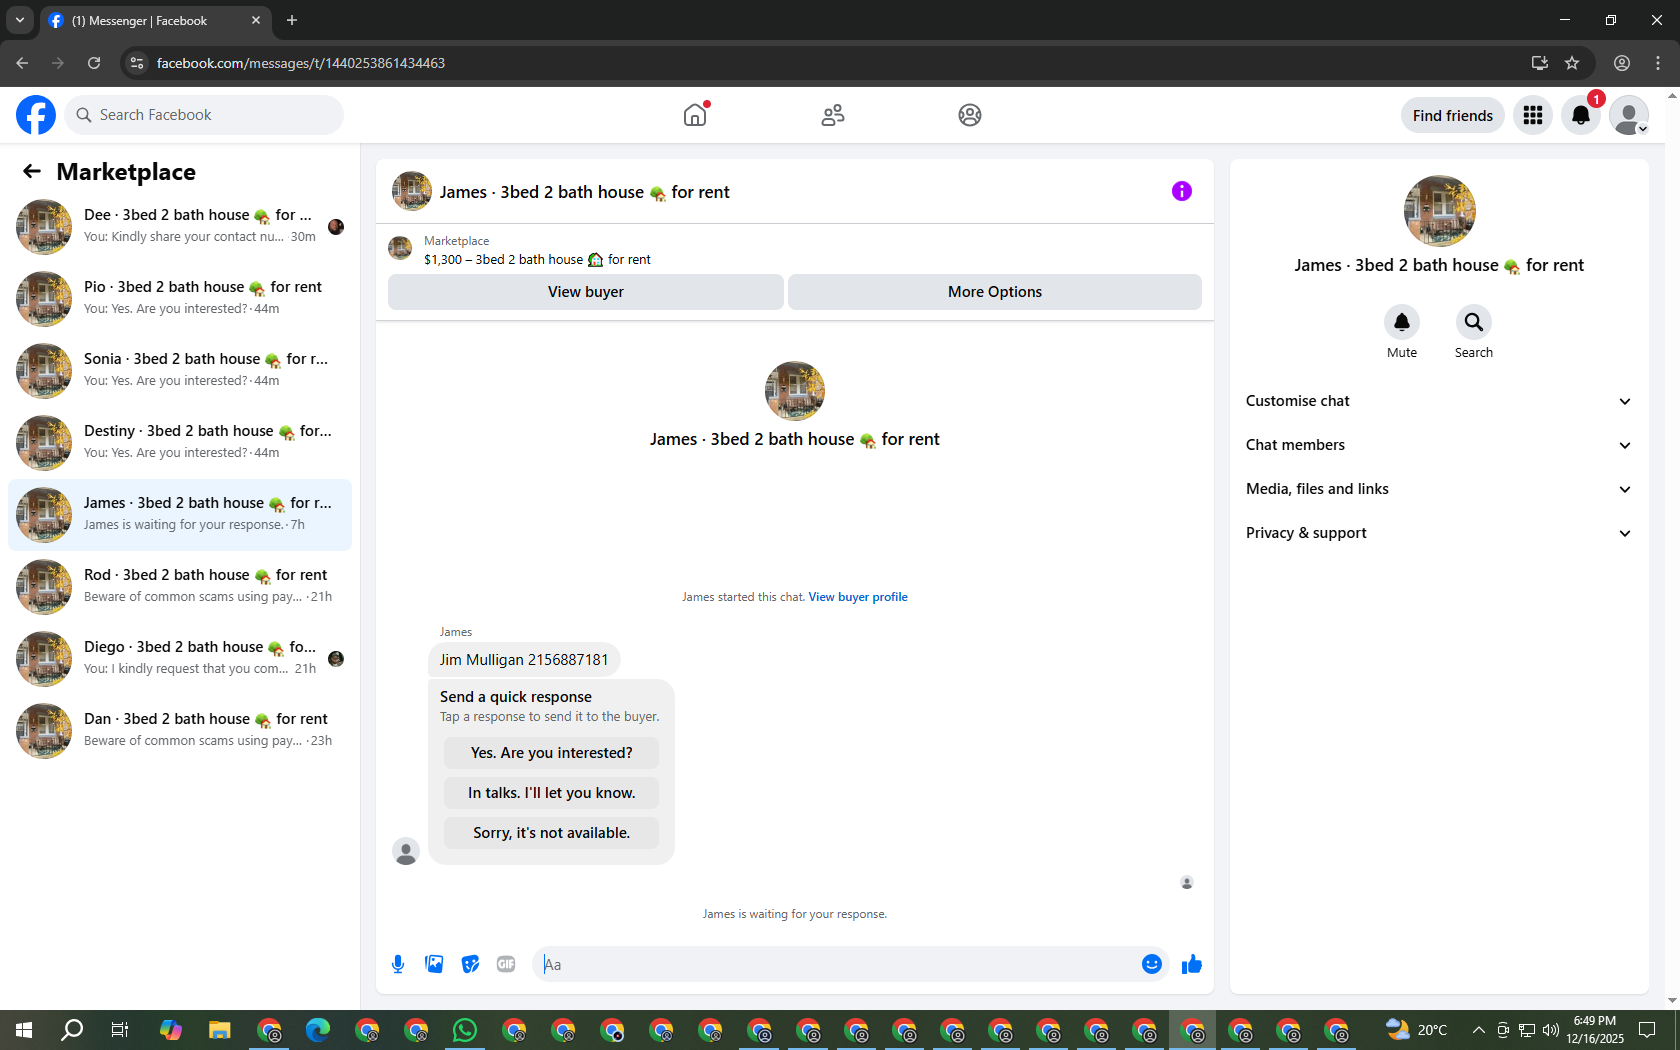Viewport: 1680px width, 1050px height.
Task: Open the account profile avatar menu
Action: tap(1629, 115)
